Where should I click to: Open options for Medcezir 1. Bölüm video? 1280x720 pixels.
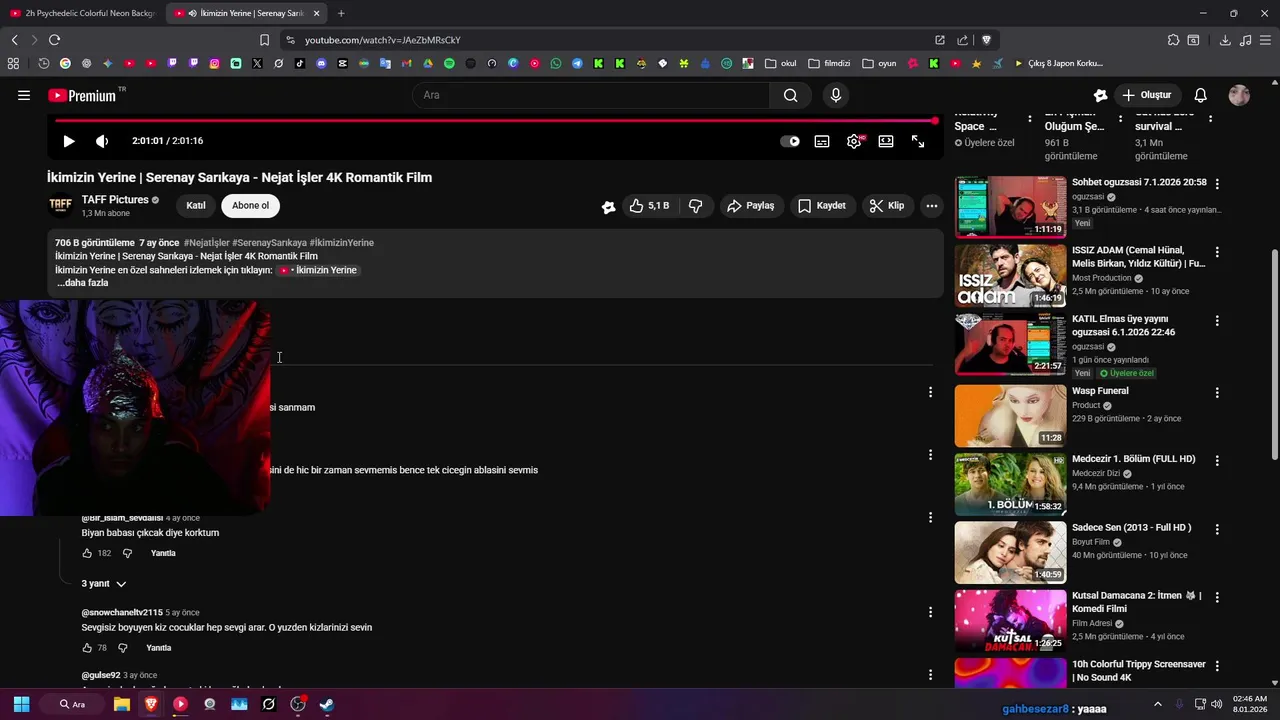pyautogui.click(x=1217, y=461)
